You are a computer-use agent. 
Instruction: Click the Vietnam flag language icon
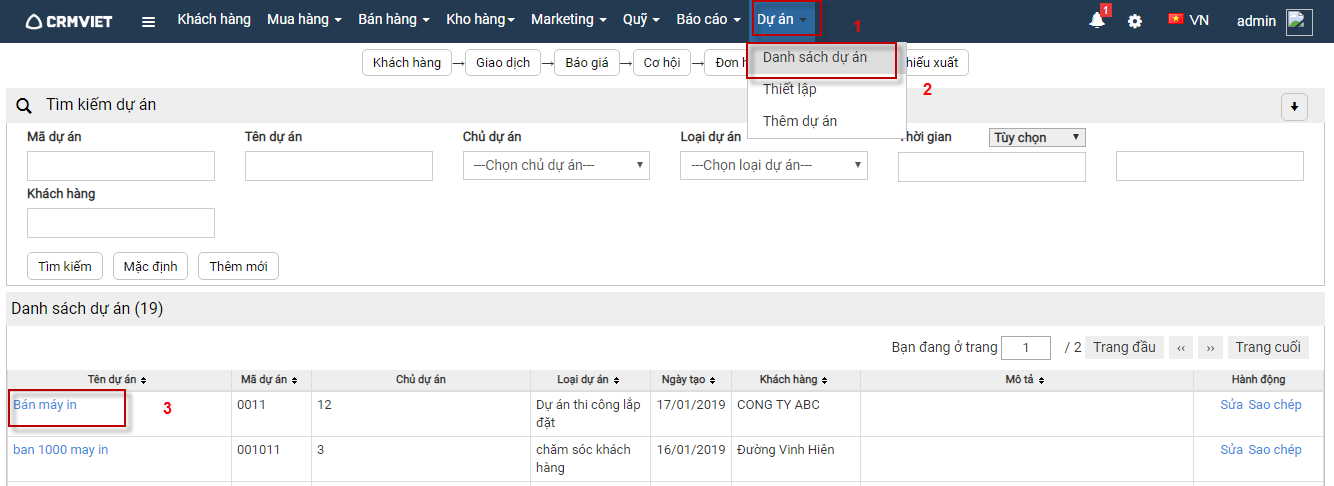click(x=1176, y=20)
